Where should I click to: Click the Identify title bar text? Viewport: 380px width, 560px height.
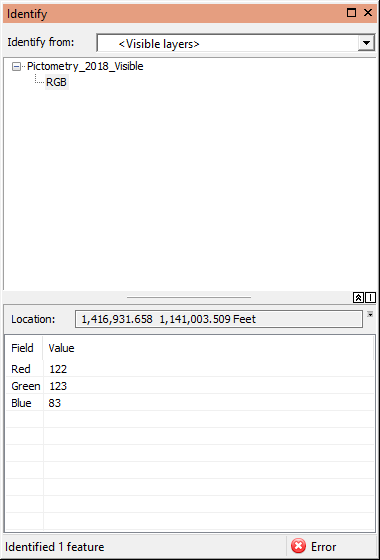click(x=27, y=14)
